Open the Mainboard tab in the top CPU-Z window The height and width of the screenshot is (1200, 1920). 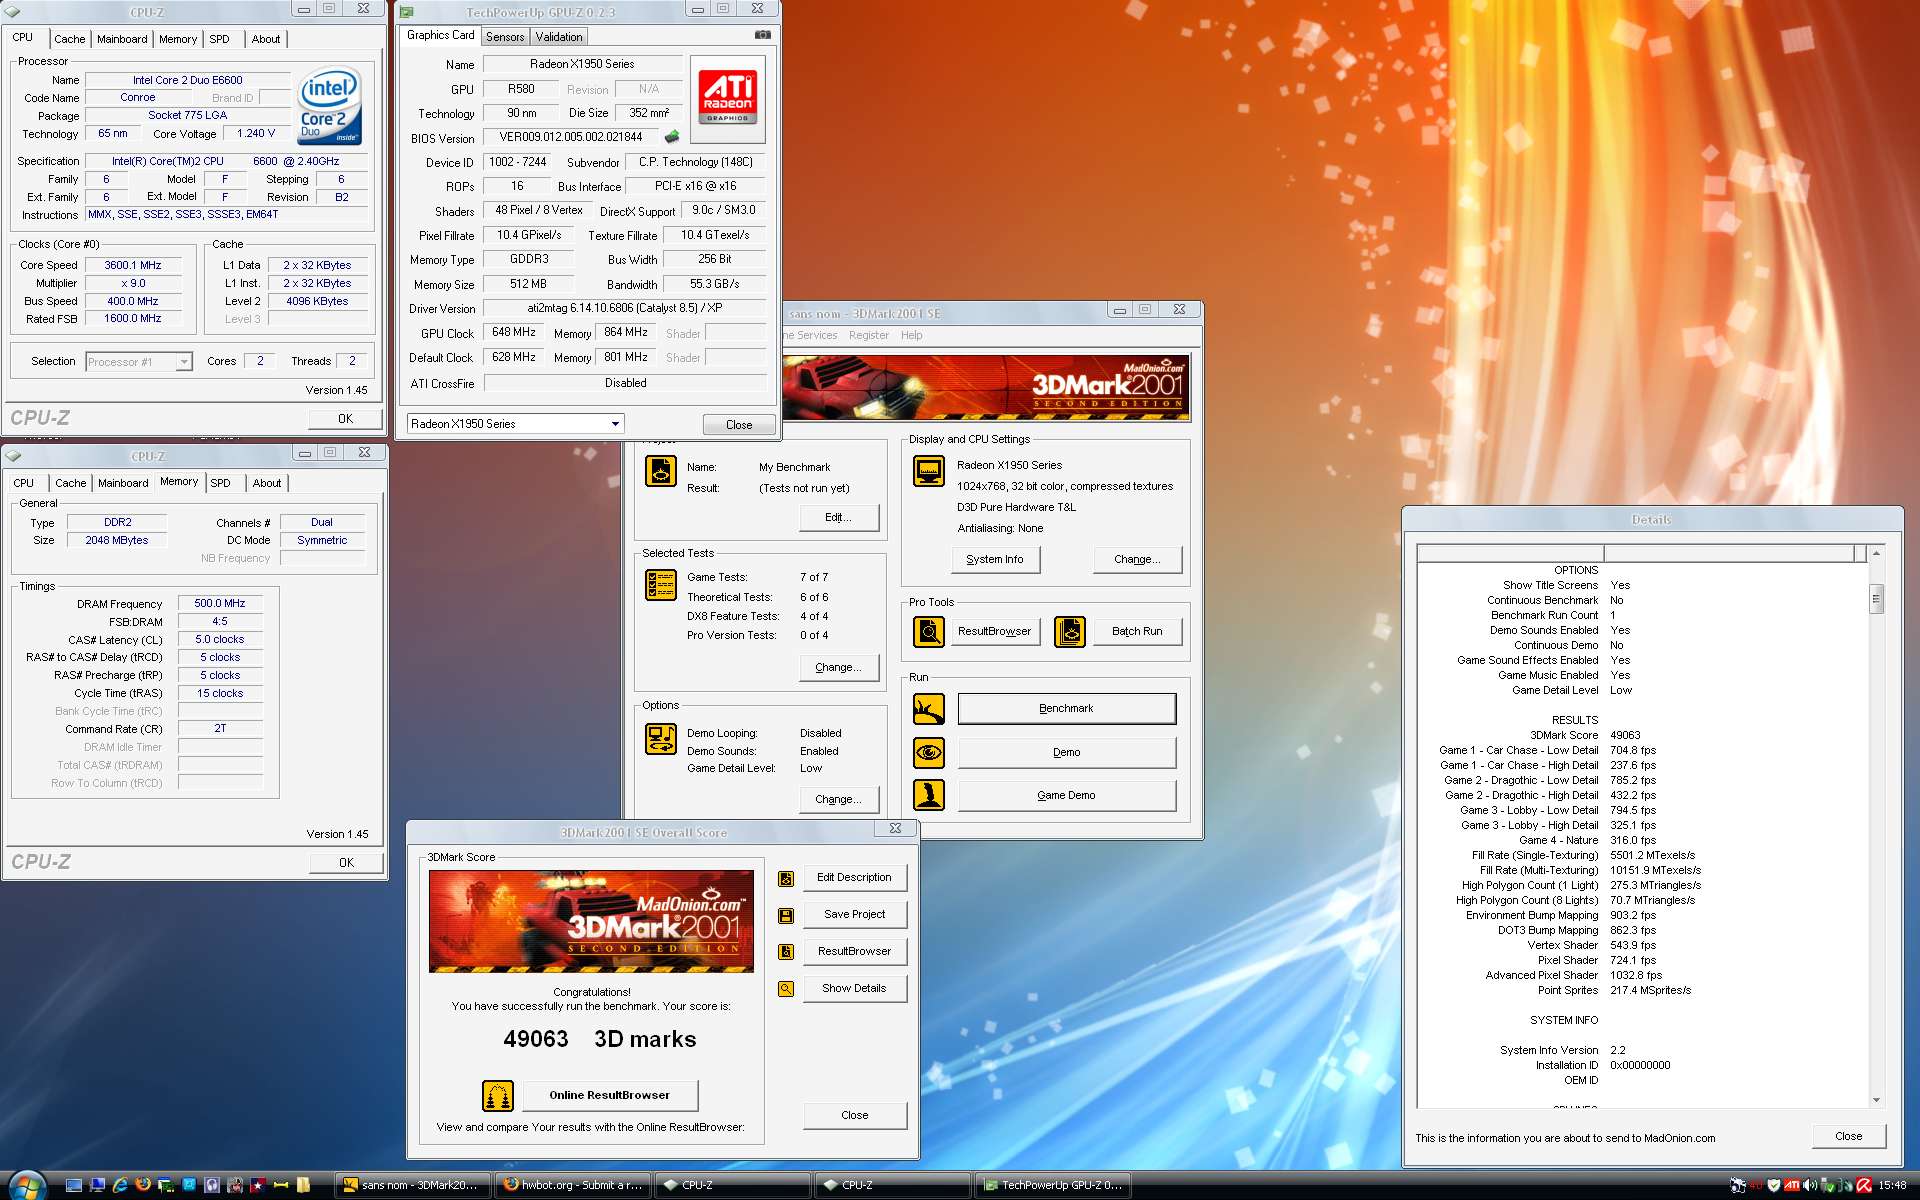point(122,39)
